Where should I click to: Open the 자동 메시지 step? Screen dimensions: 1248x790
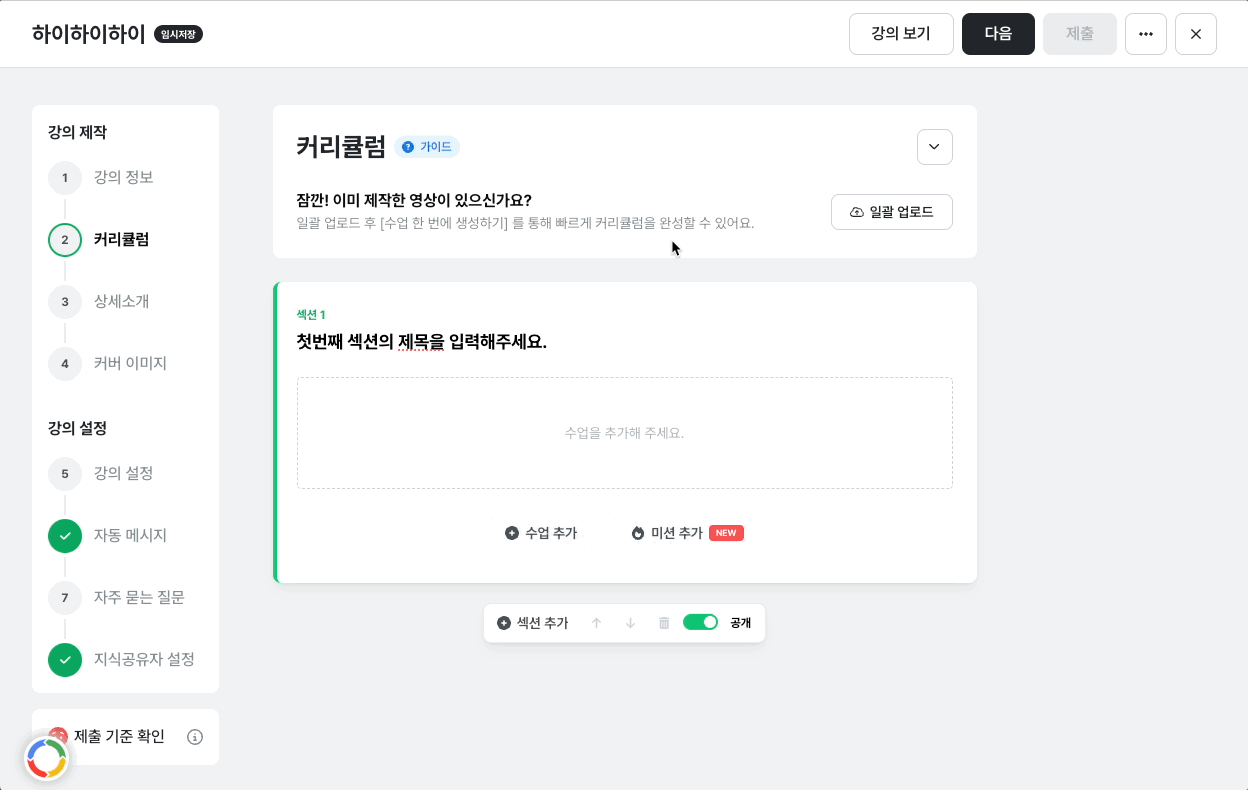tap(107, 536)
